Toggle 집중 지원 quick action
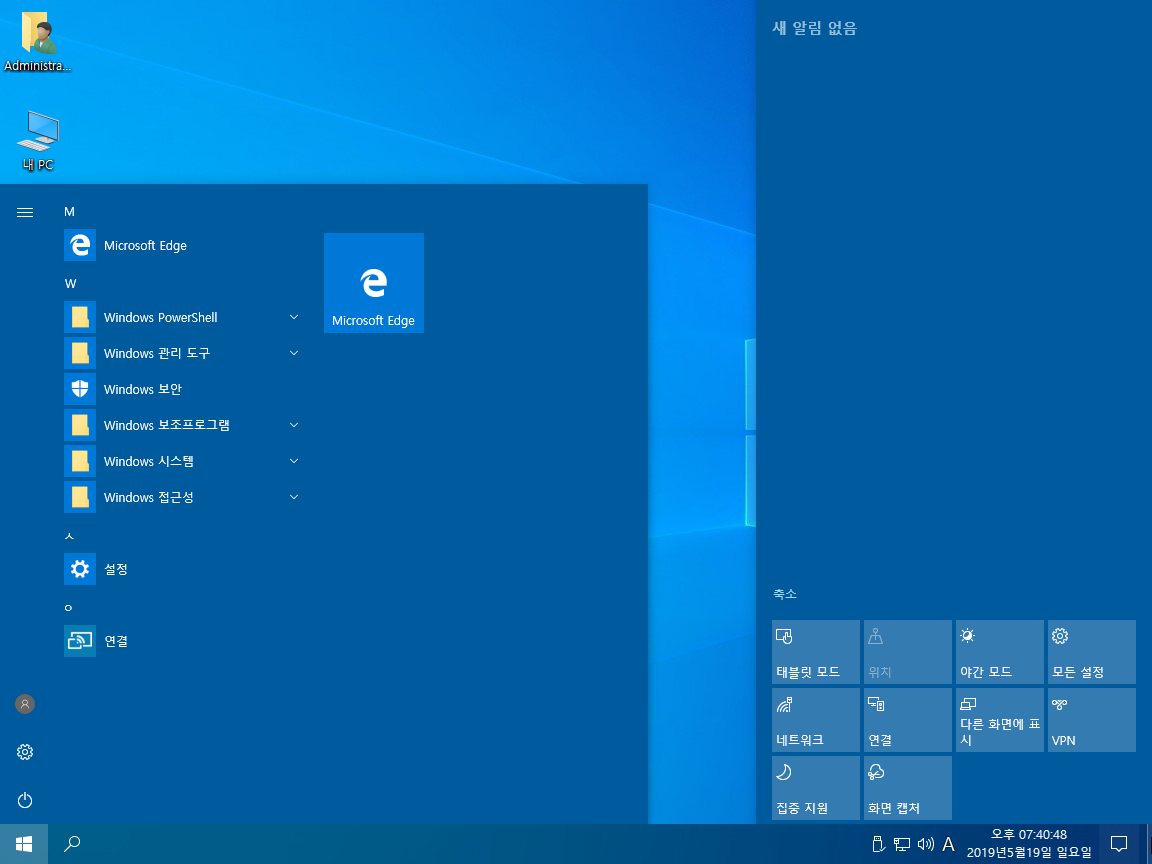Image resolution: width=1152 pixels, height=864 pixels. coord(816,788)
